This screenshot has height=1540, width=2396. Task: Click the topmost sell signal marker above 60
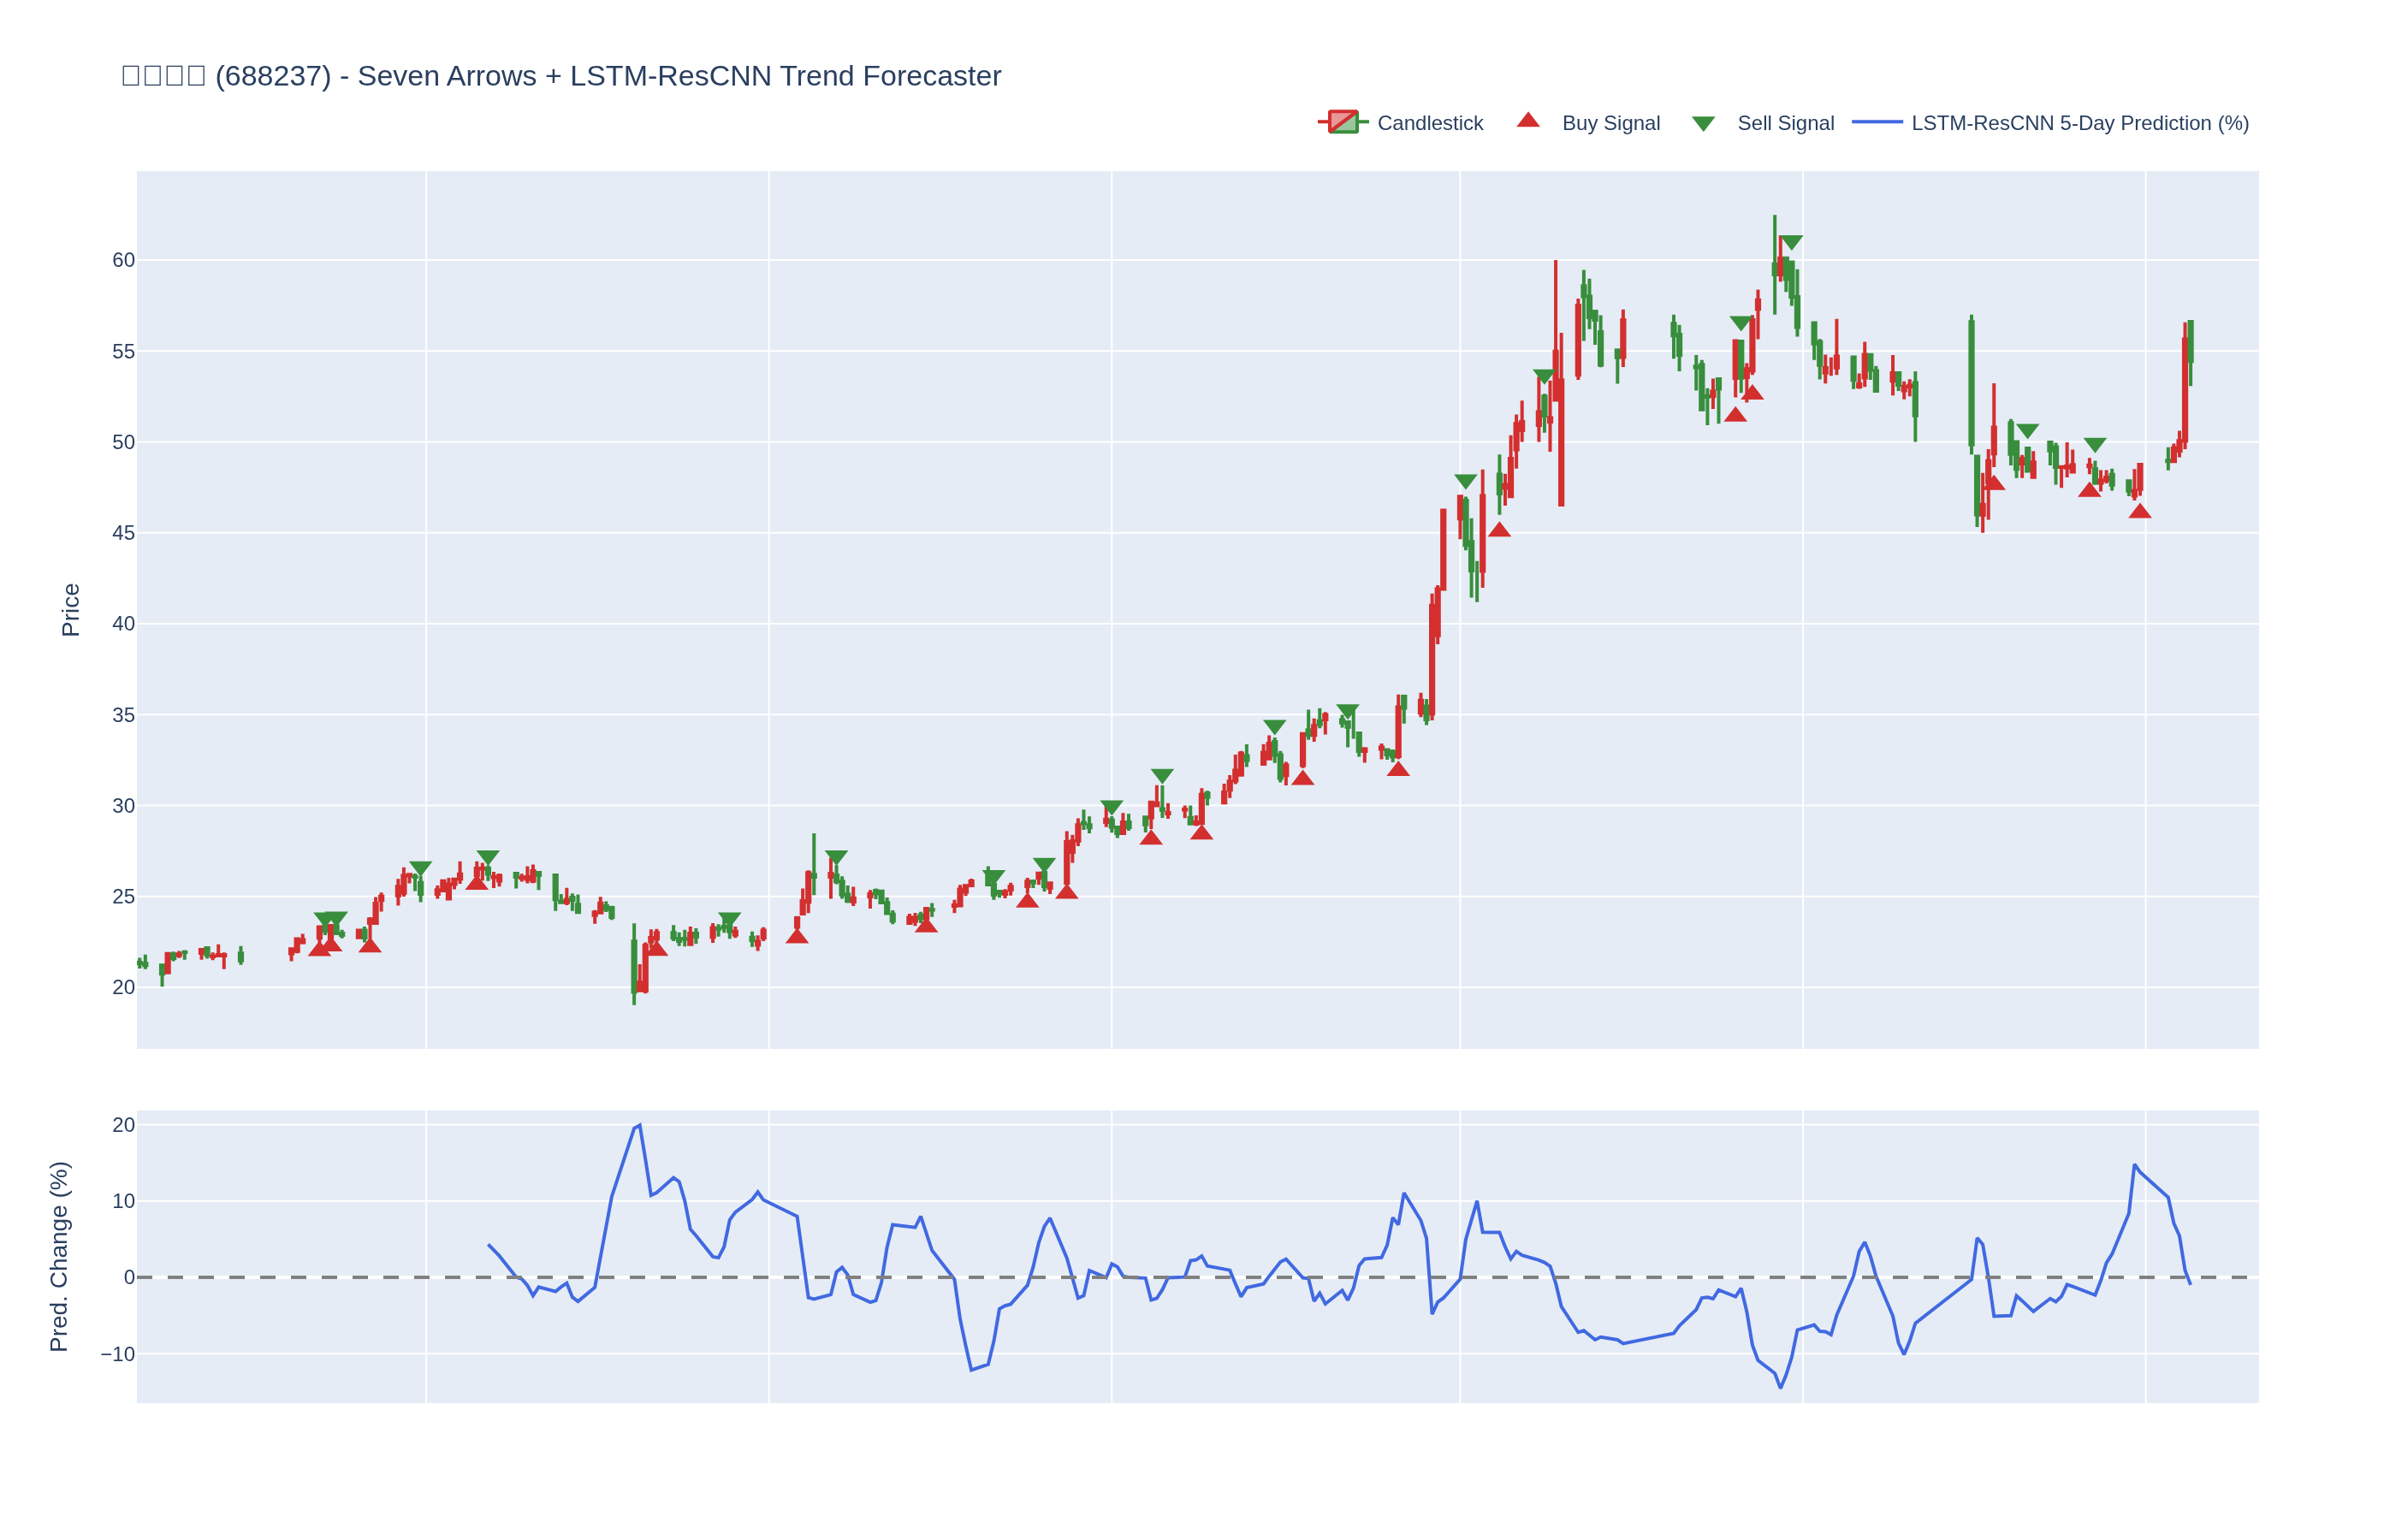pyautogui.click(x=1791, y=243)
